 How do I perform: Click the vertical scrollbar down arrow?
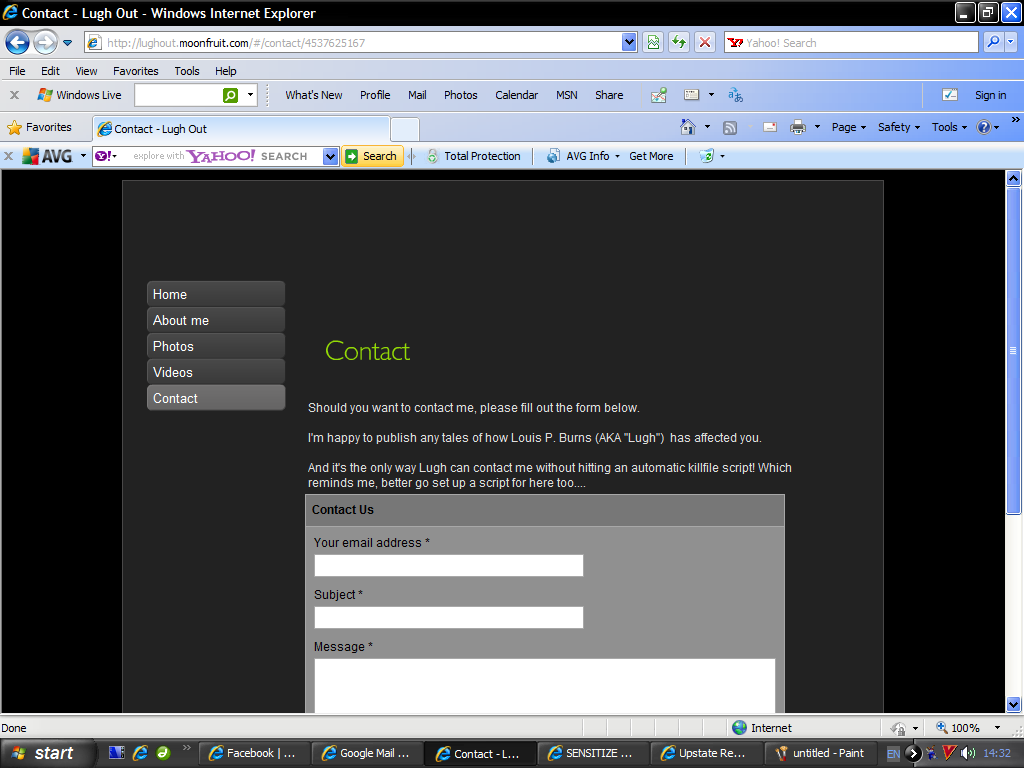tap(1013, 704)
